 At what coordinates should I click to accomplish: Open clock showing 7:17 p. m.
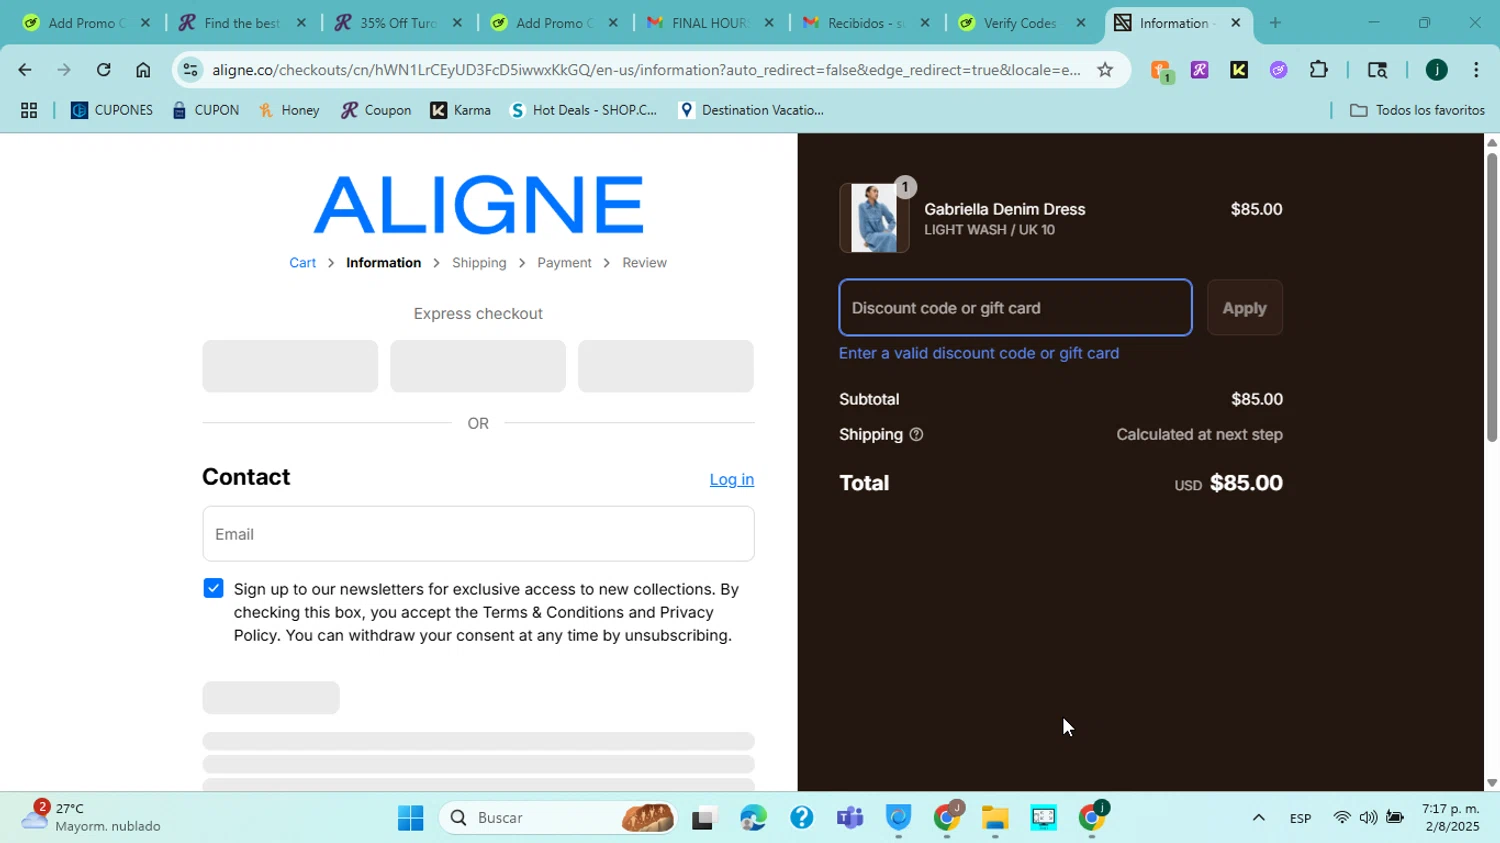(1451, 818)
